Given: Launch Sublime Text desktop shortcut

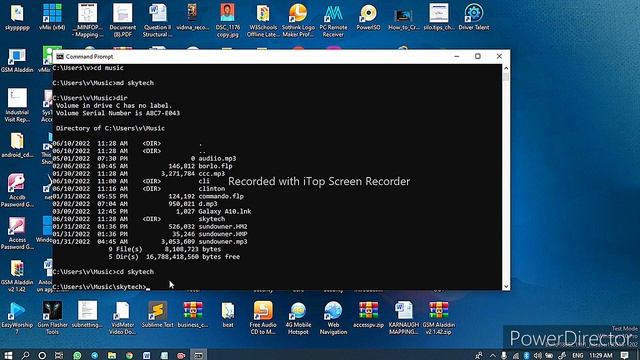Looking at the screenshot, I should coord(158,315).
